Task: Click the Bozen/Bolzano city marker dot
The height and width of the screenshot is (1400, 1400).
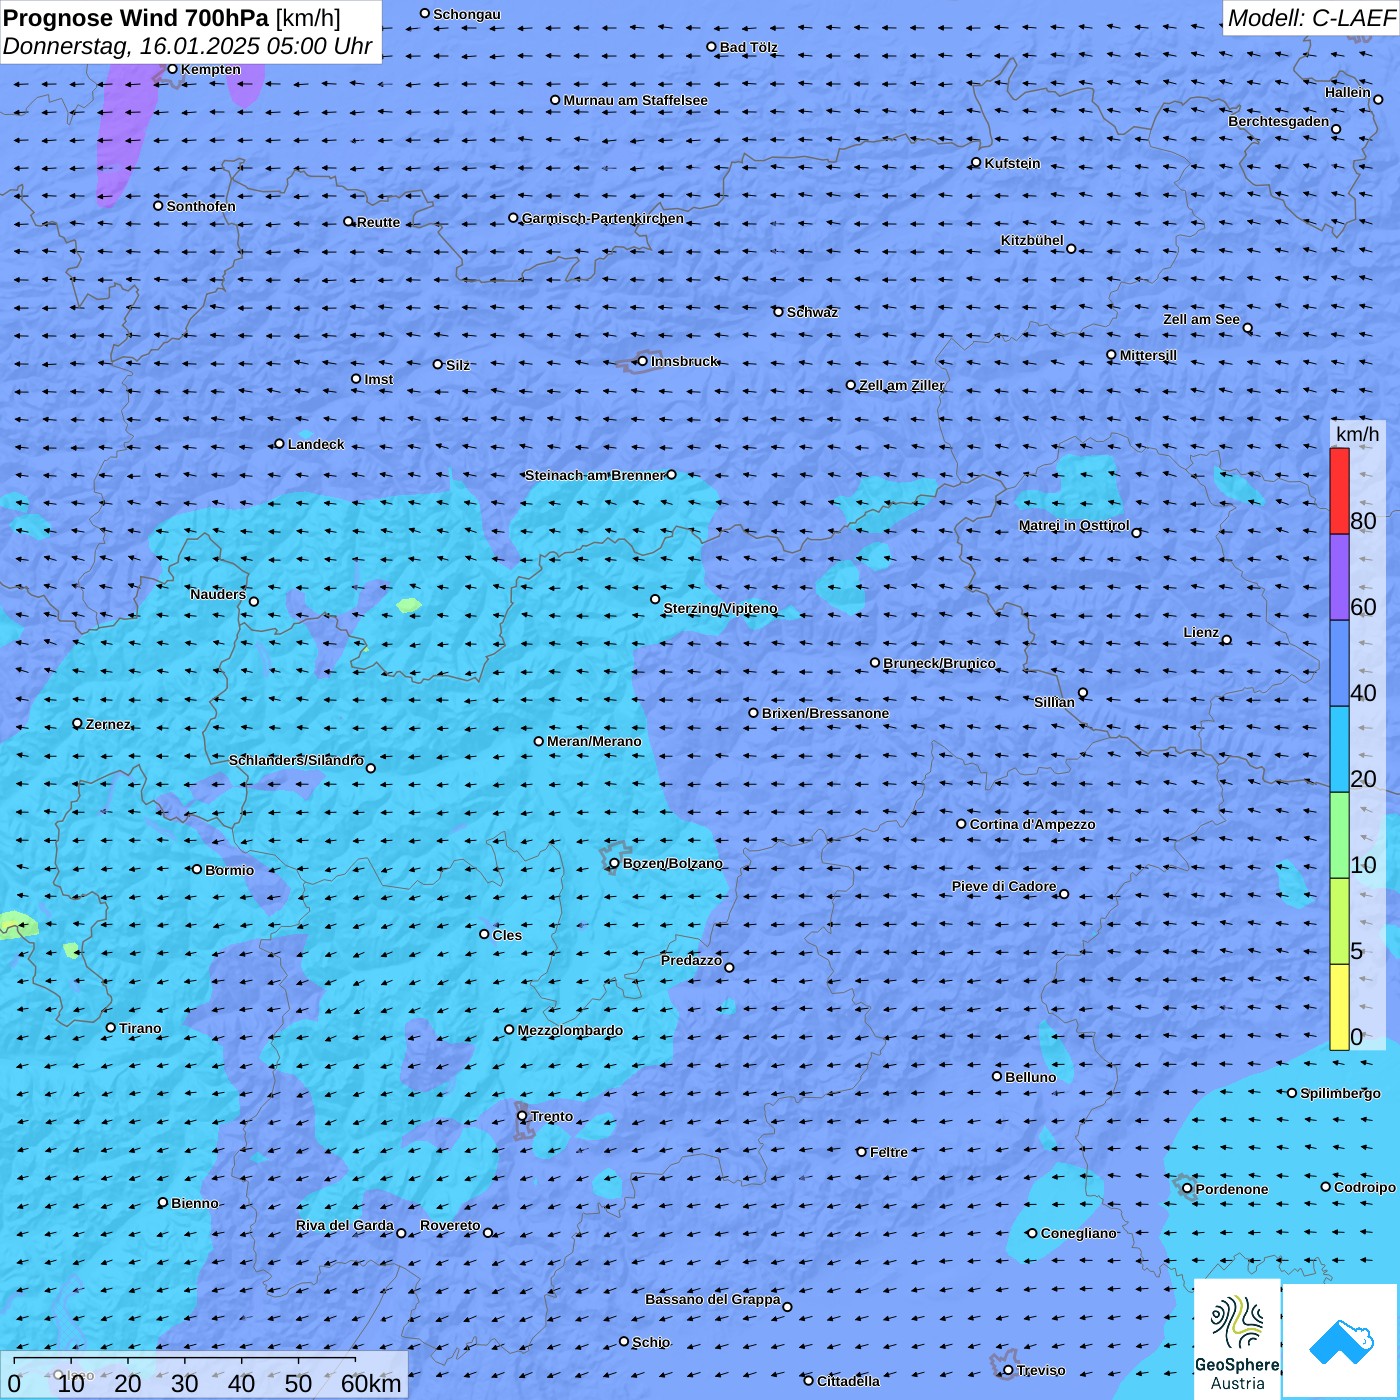Action: coord(614,863)
